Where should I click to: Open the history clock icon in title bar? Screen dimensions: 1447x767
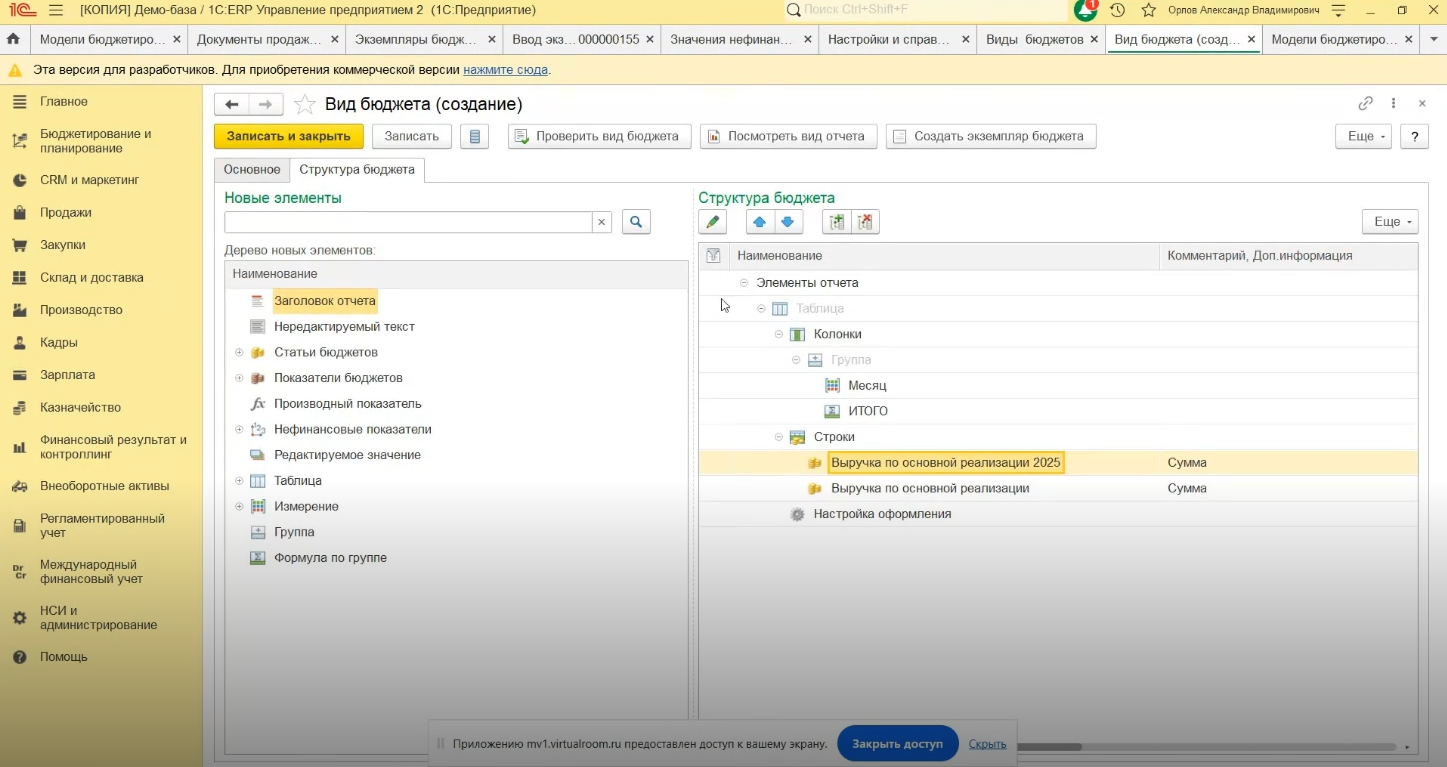tap(1117, 10)
